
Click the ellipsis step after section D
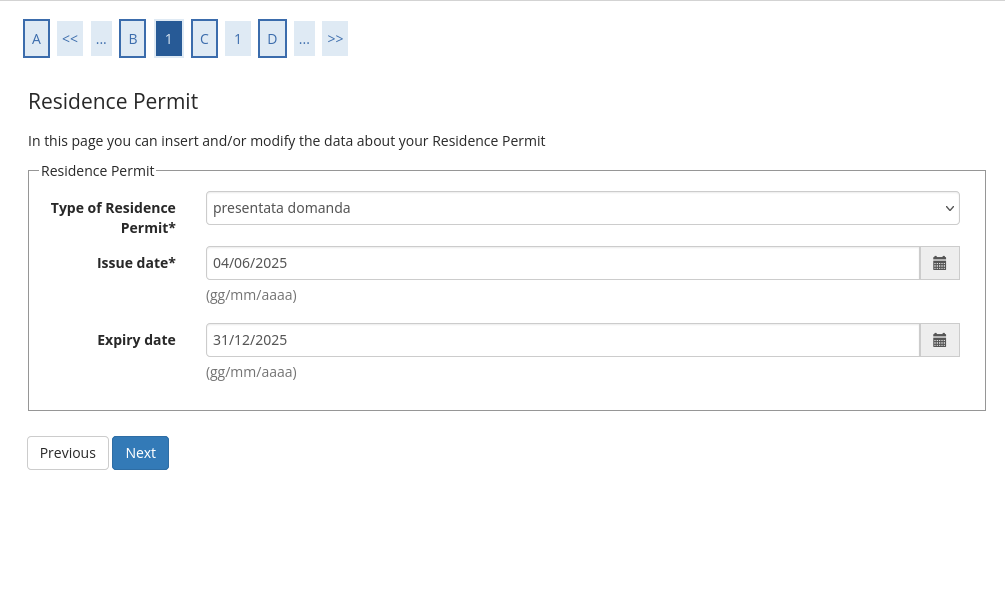304,39
